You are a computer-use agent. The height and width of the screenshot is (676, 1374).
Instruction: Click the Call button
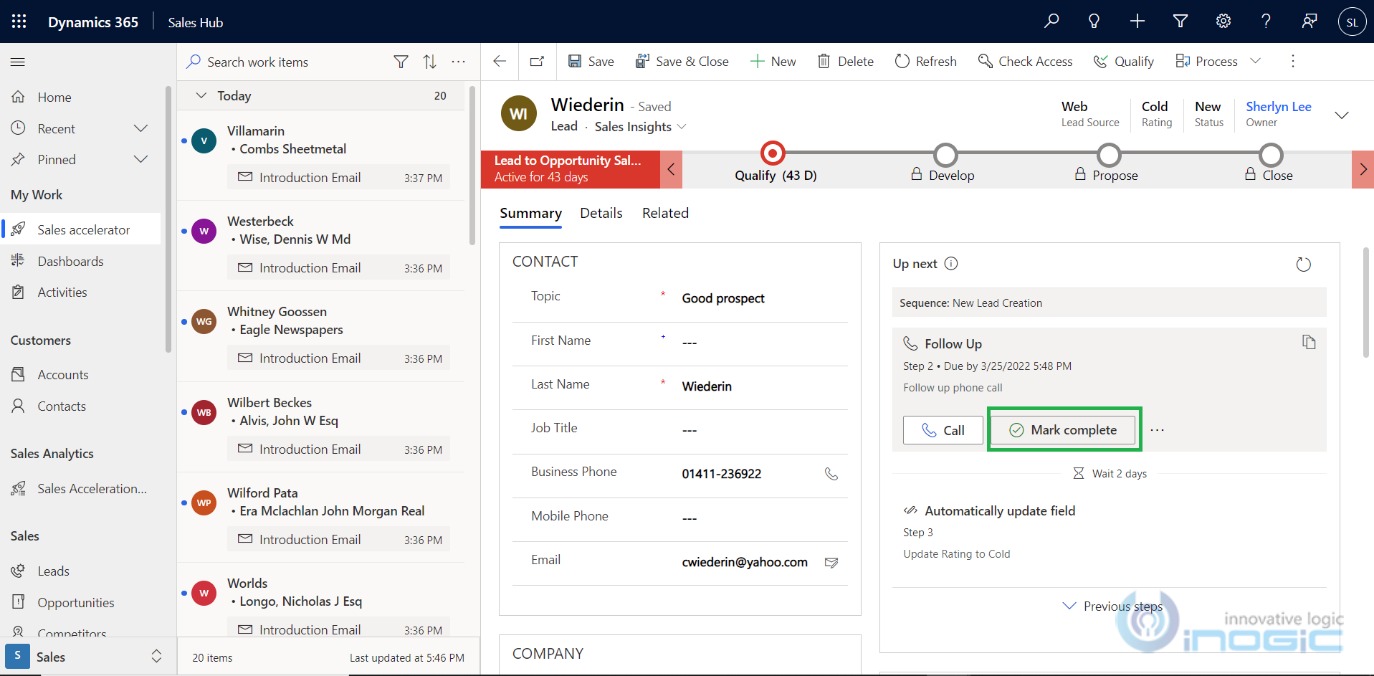[x=943, y=430]
